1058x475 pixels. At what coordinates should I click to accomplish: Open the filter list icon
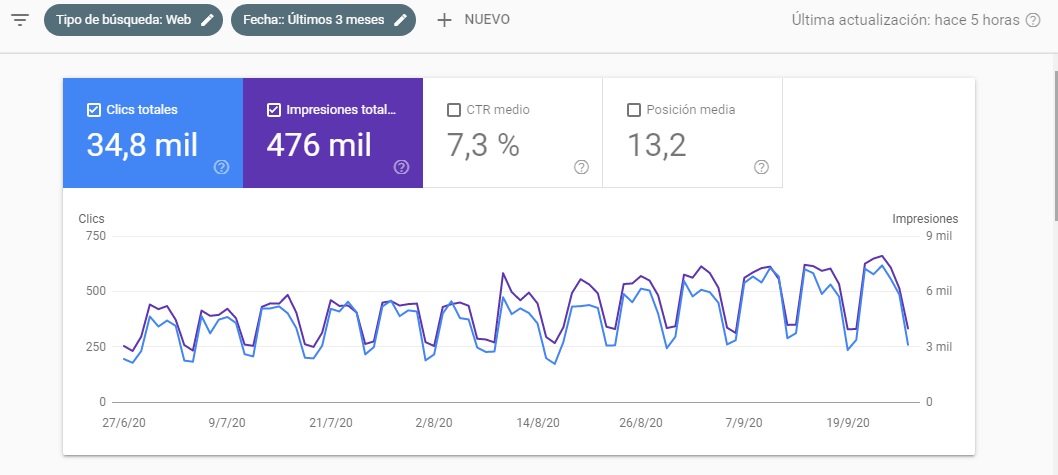click(x=20, y=20)
